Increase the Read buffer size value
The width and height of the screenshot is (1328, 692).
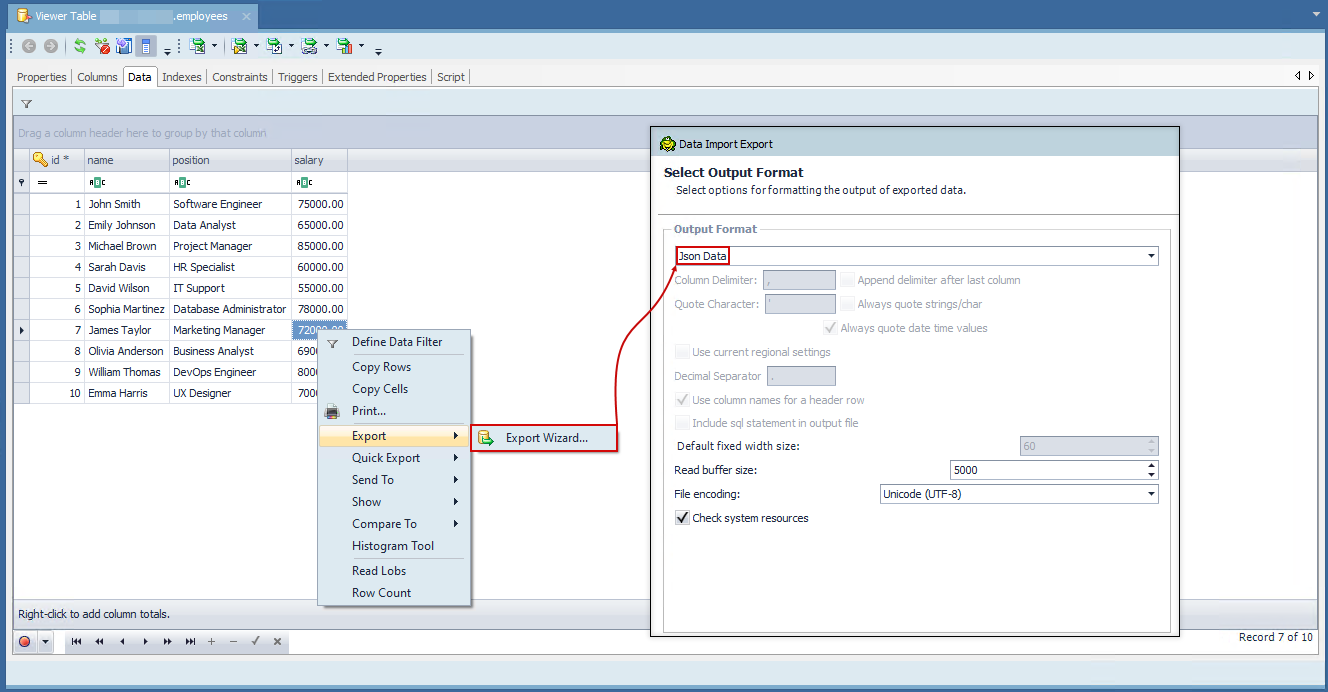pyautogui.click(x=1152, y=465)
